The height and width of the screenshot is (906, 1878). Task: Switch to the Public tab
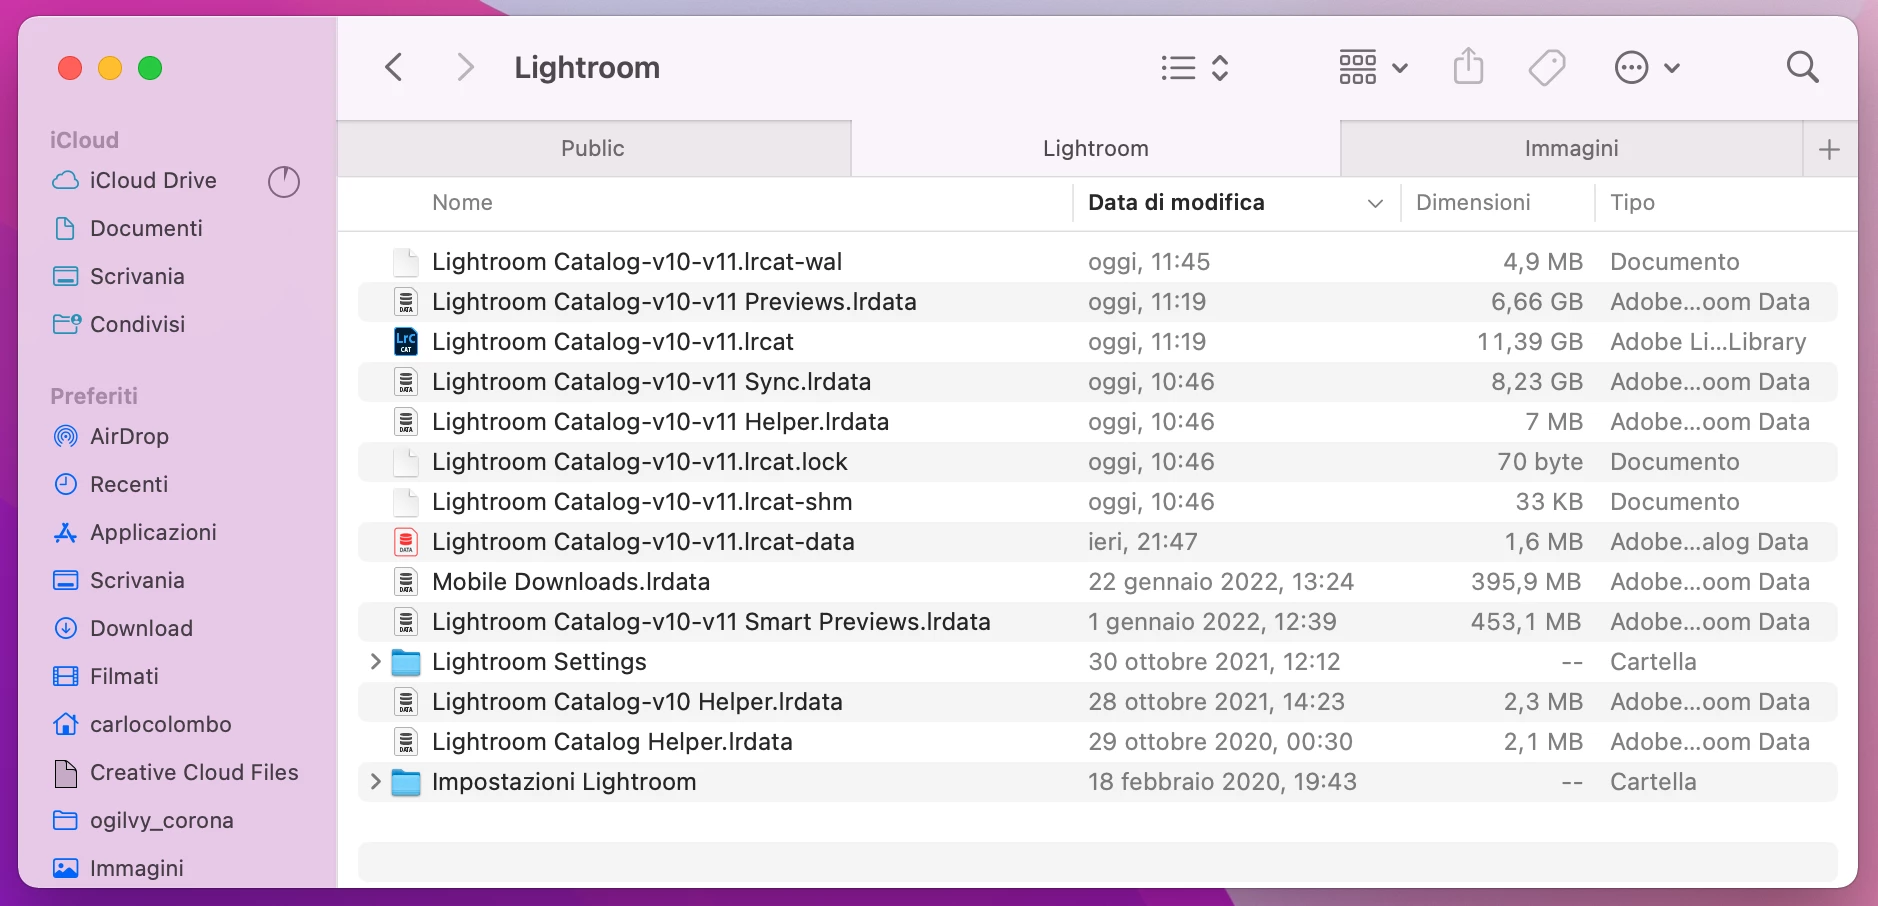[594, 148]
